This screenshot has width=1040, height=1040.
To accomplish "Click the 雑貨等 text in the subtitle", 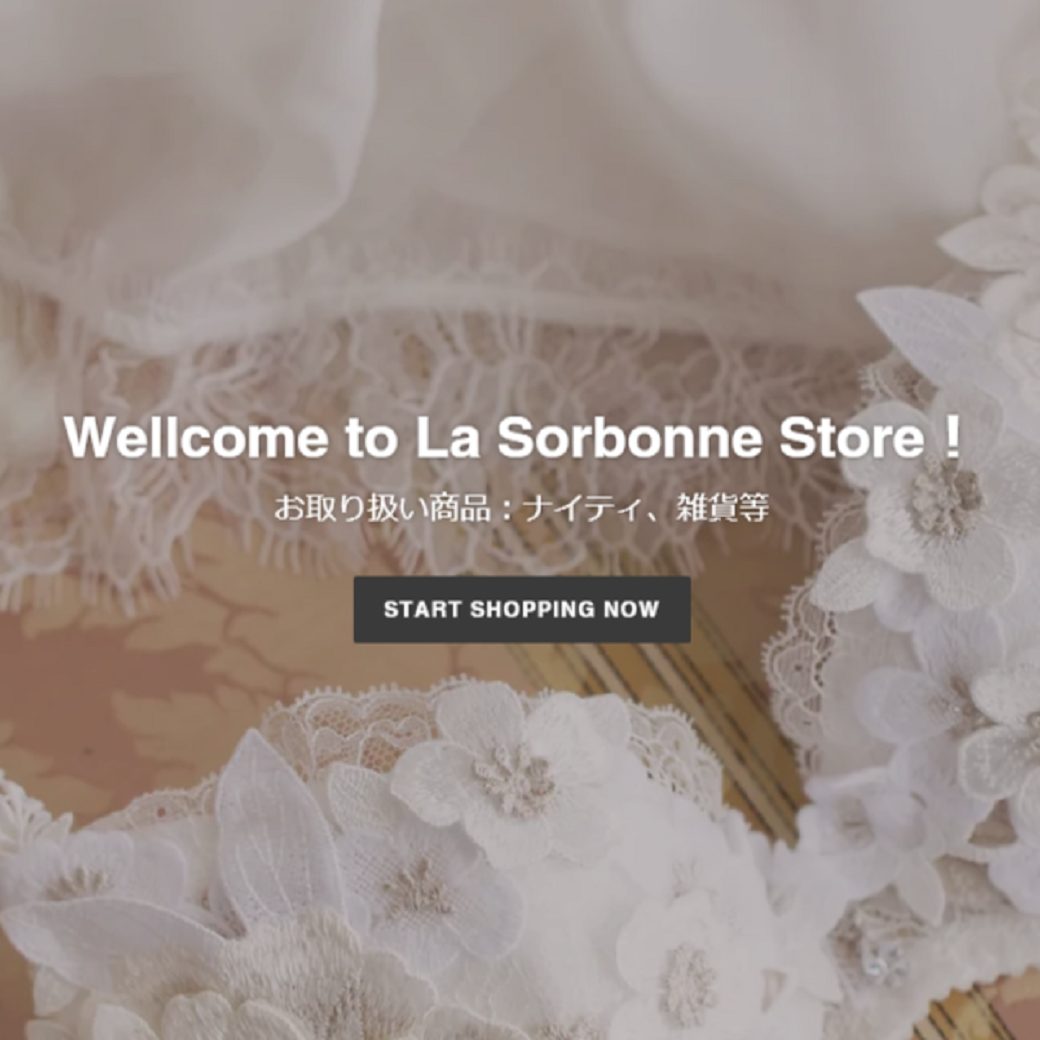I will (x=722, y=509).
